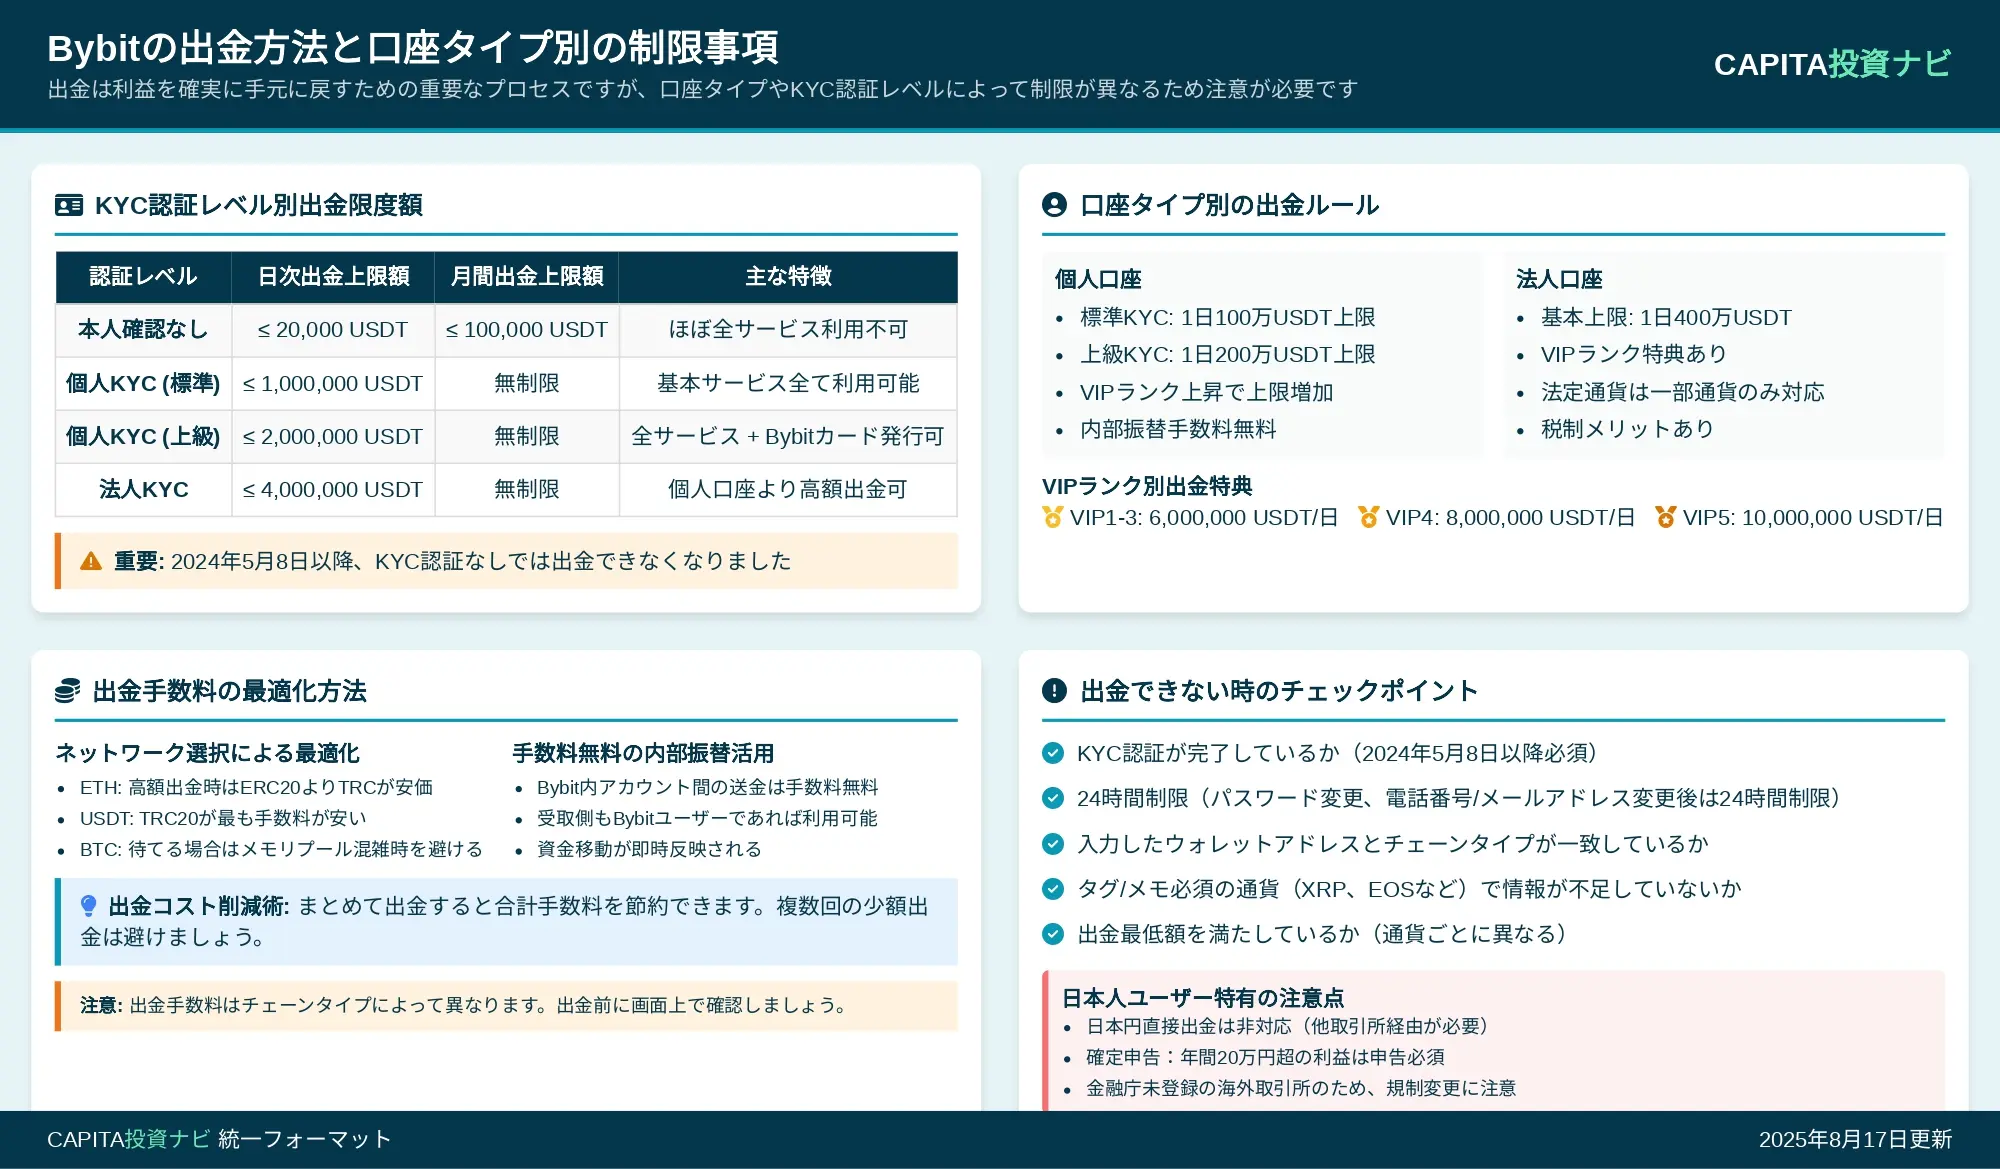Click the 日次出金上限額 column header

(333, 277)
